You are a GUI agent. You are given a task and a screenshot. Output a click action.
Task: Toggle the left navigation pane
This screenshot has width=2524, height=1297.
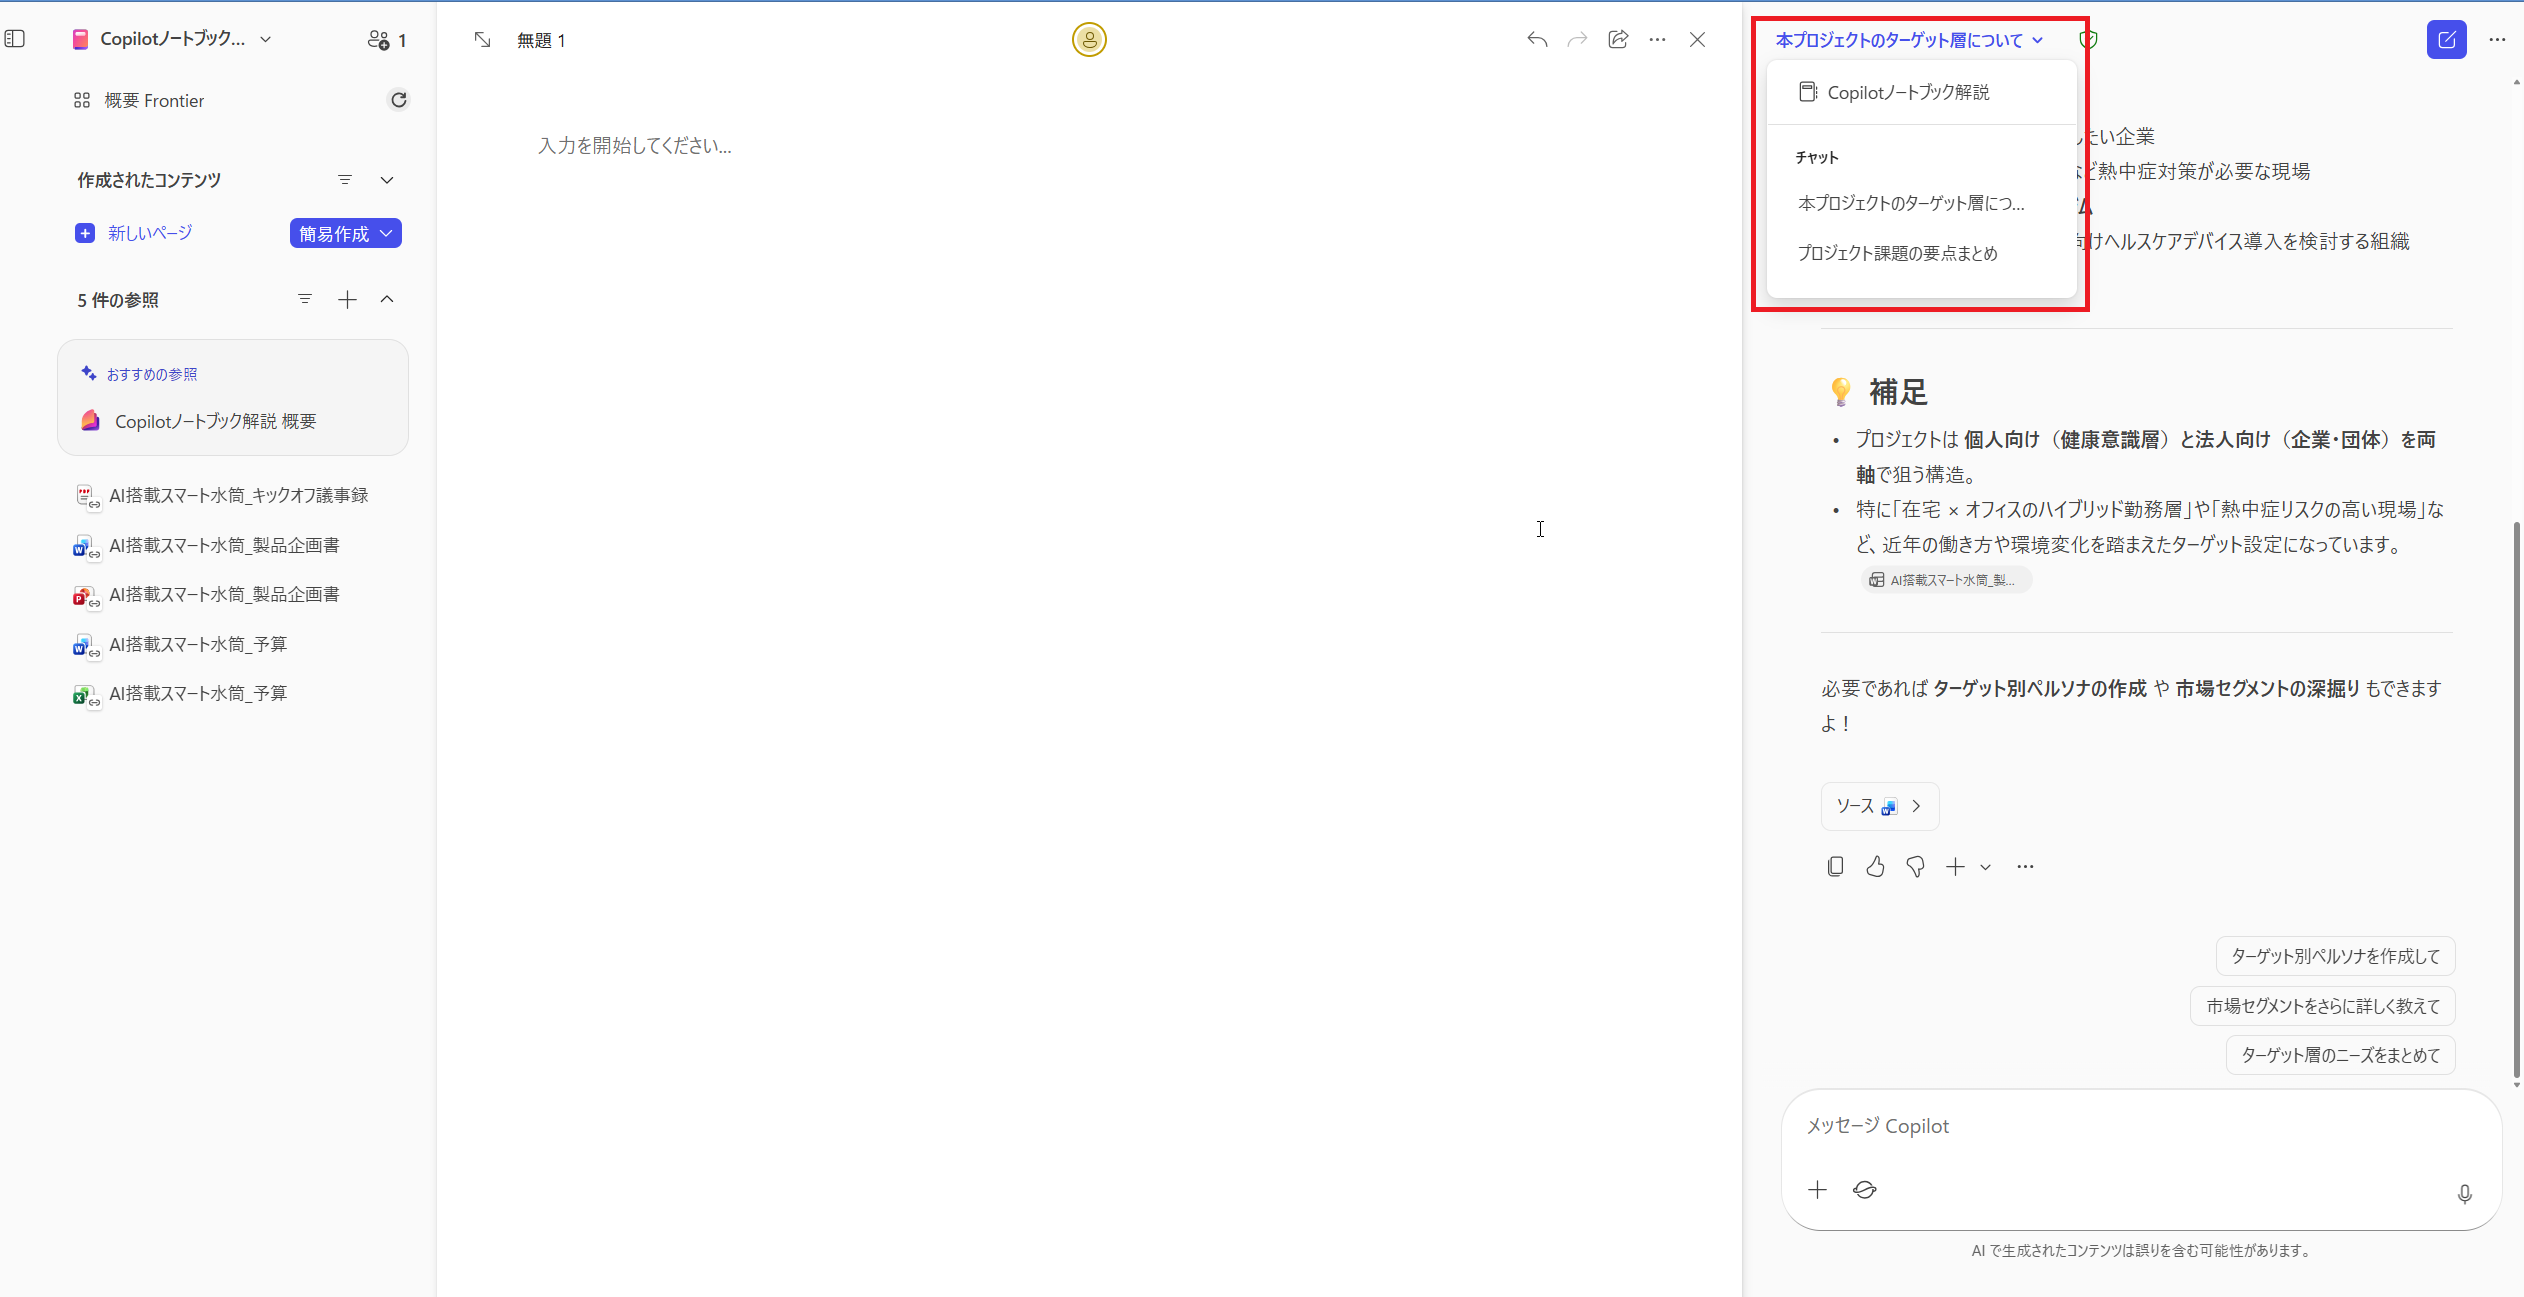(15, 37)
